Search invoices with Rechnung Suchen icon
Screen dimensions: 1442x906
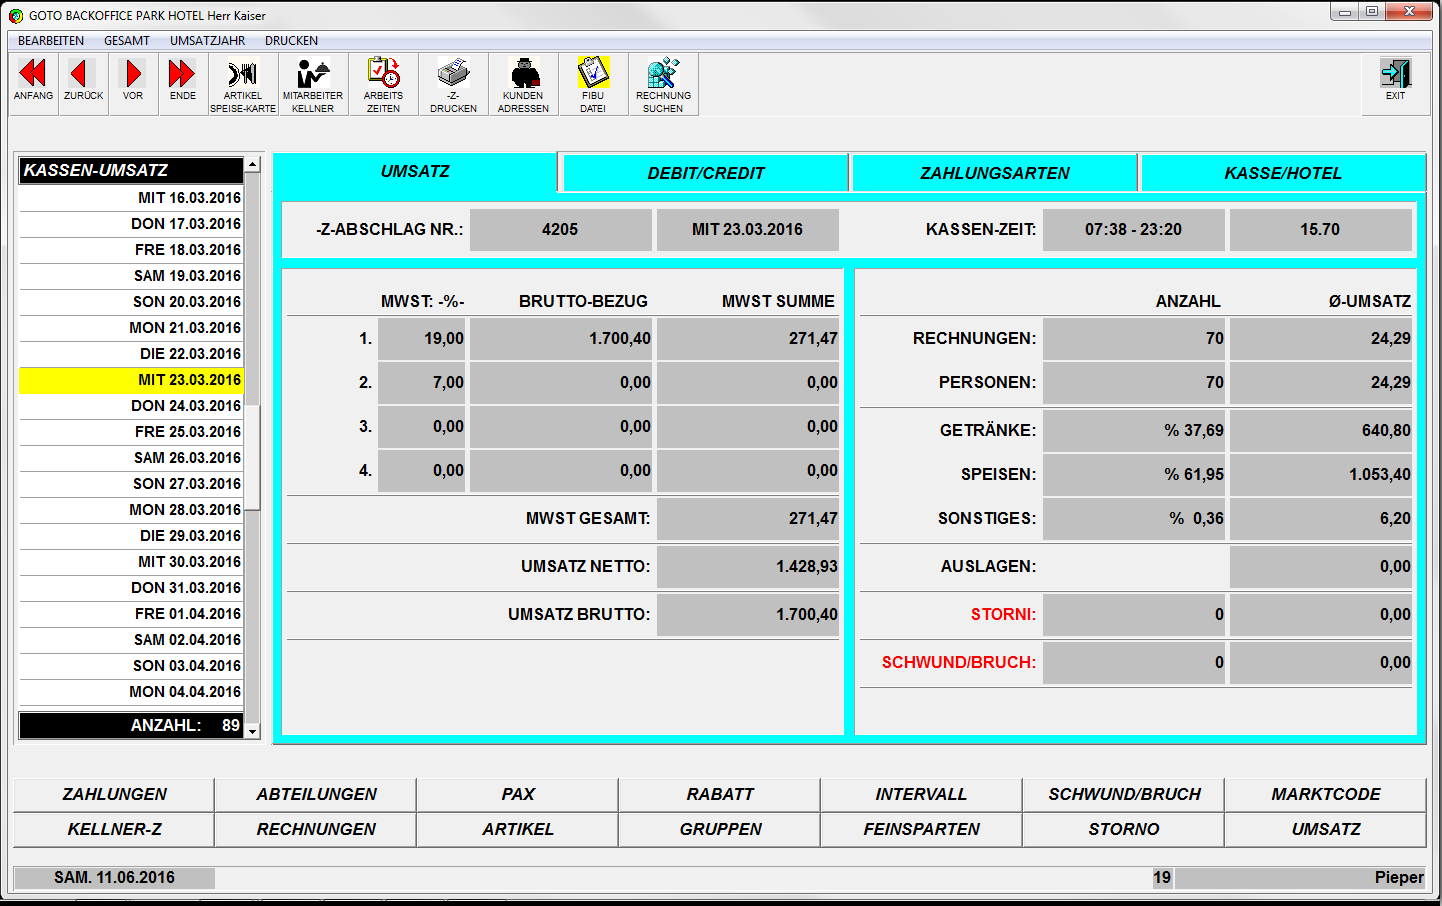pyautogui.click(x=663, y=84)
